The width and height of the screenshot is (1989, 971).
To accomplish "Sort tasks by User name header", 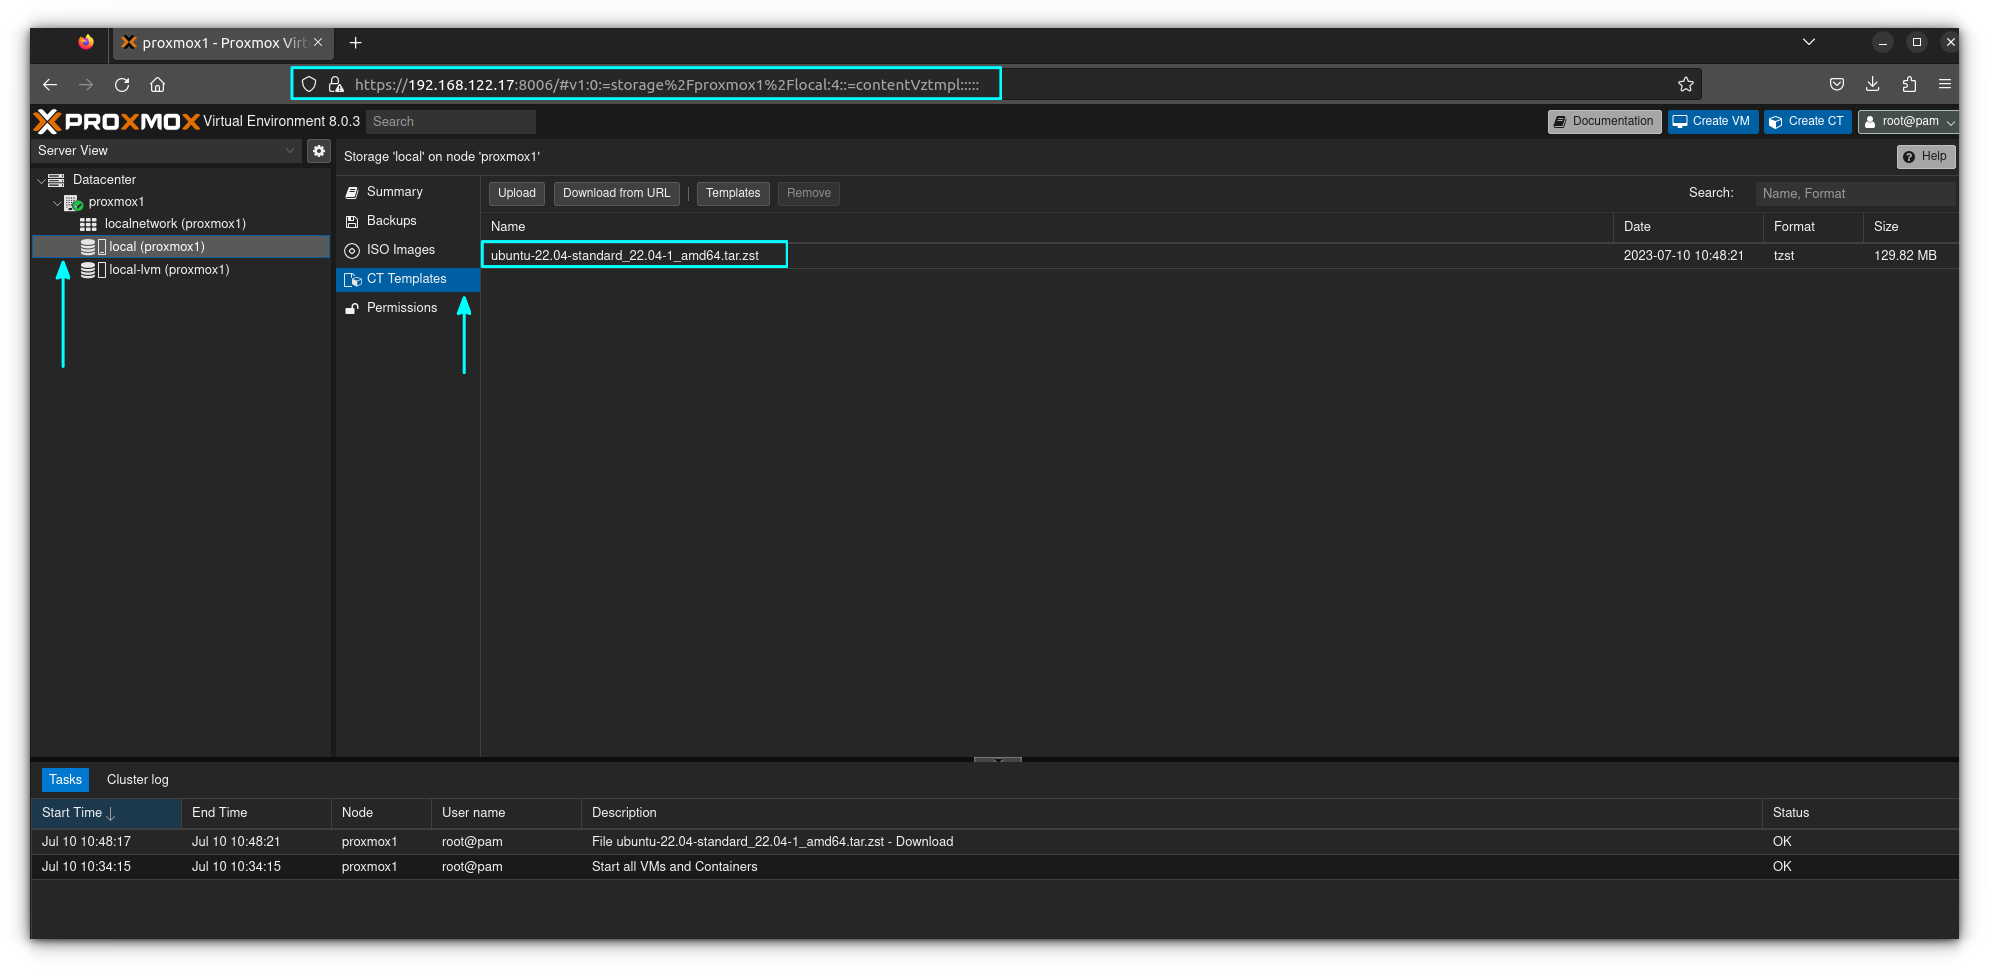I will pyautogui.click(x=506, y=813).
